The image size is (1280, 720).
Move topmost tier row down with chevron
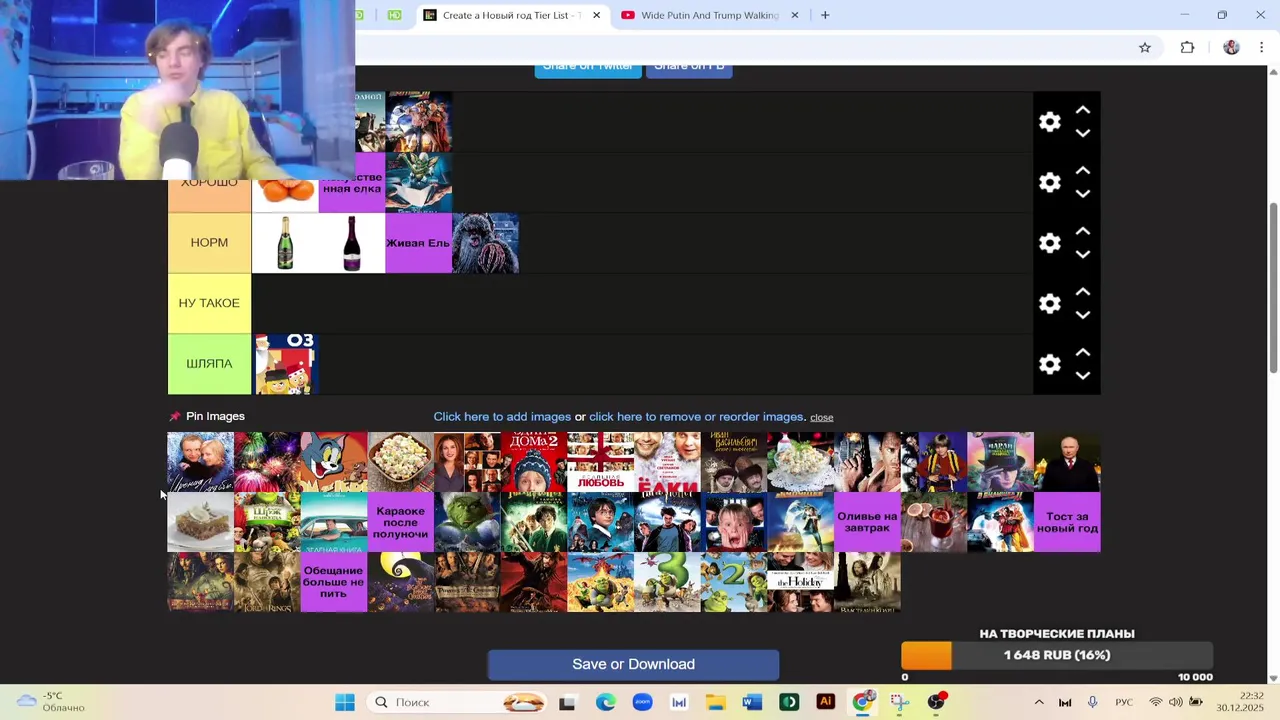click(1082, 133)
